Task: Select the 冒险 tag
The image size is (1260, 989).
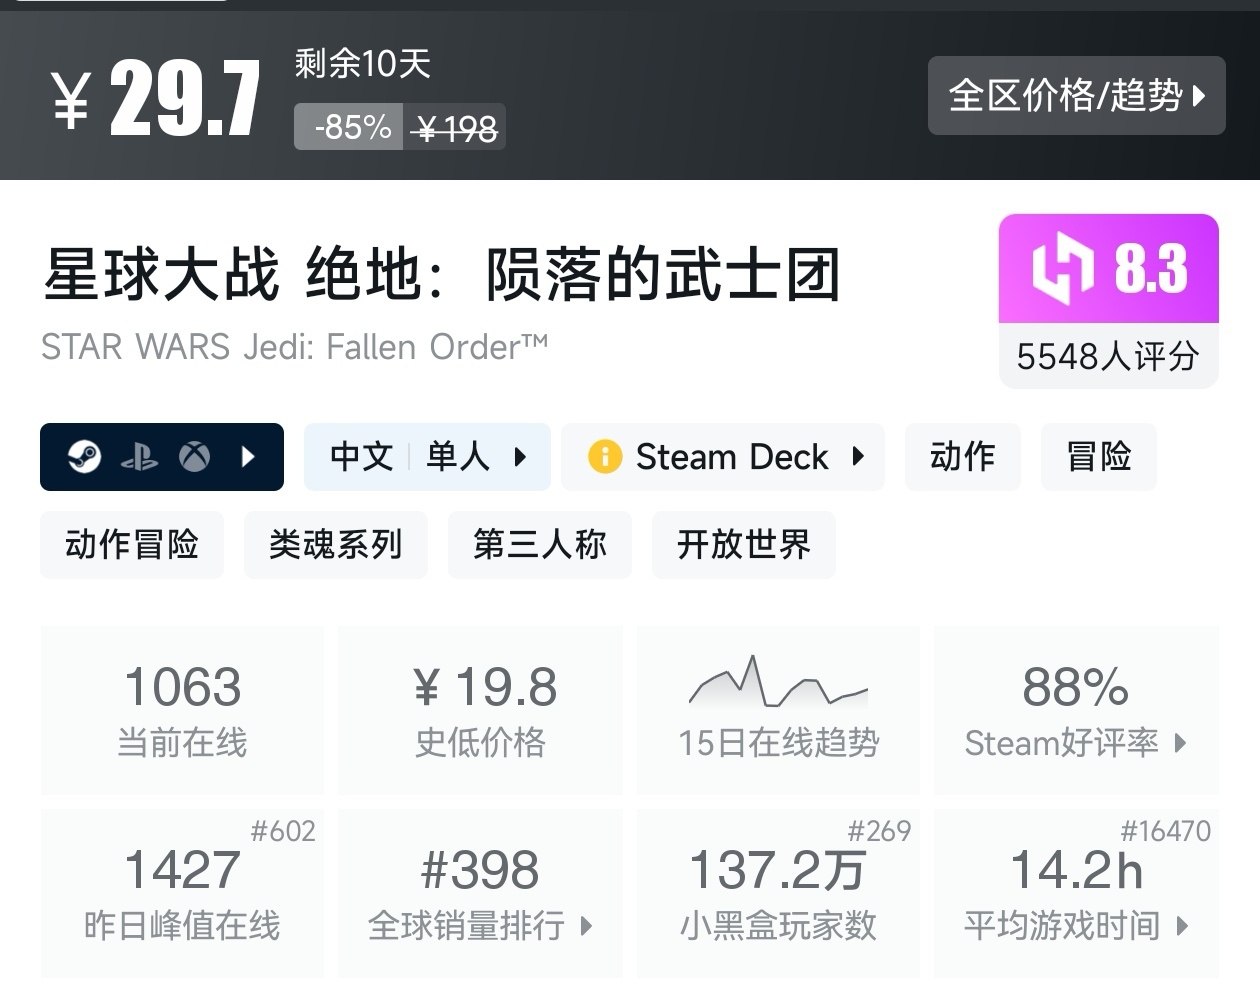Action: [x=1099, y=457]
